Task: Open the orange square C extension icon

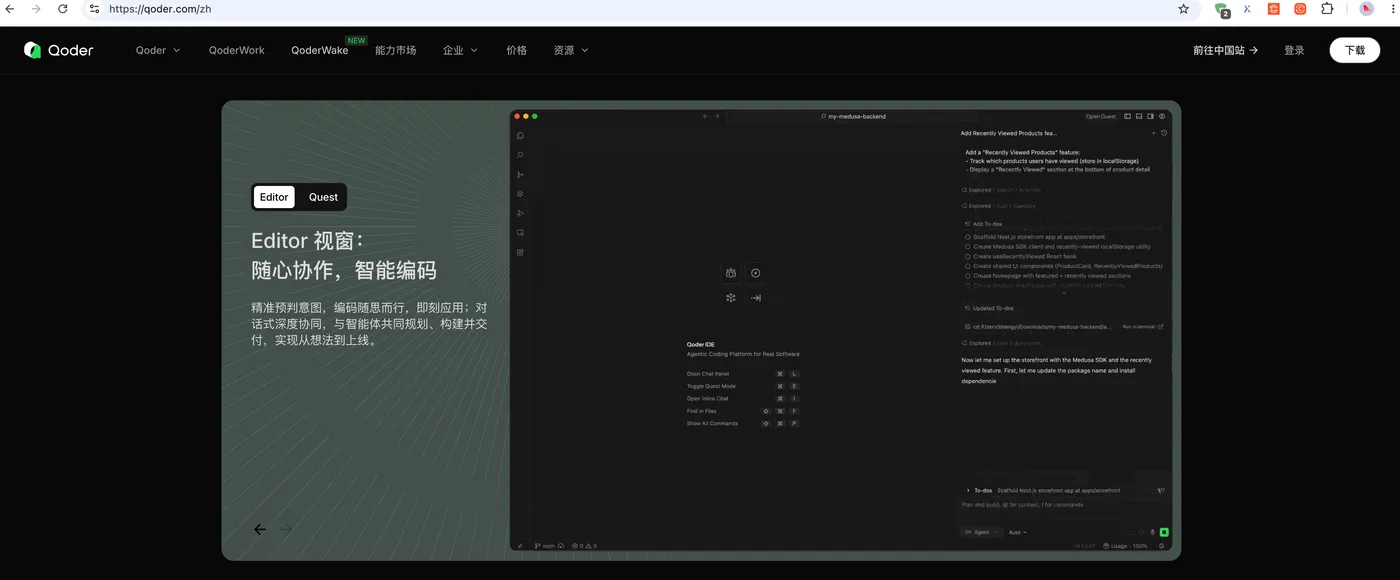Action: pos(1274,9)
